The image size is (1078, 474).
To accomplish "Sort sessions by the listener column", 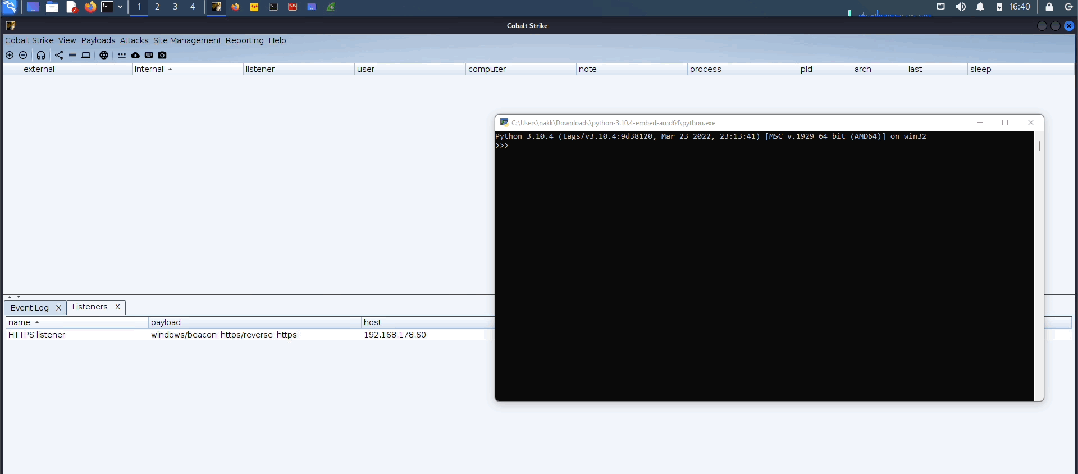I will pyautogui.click(x=299, y=69).
